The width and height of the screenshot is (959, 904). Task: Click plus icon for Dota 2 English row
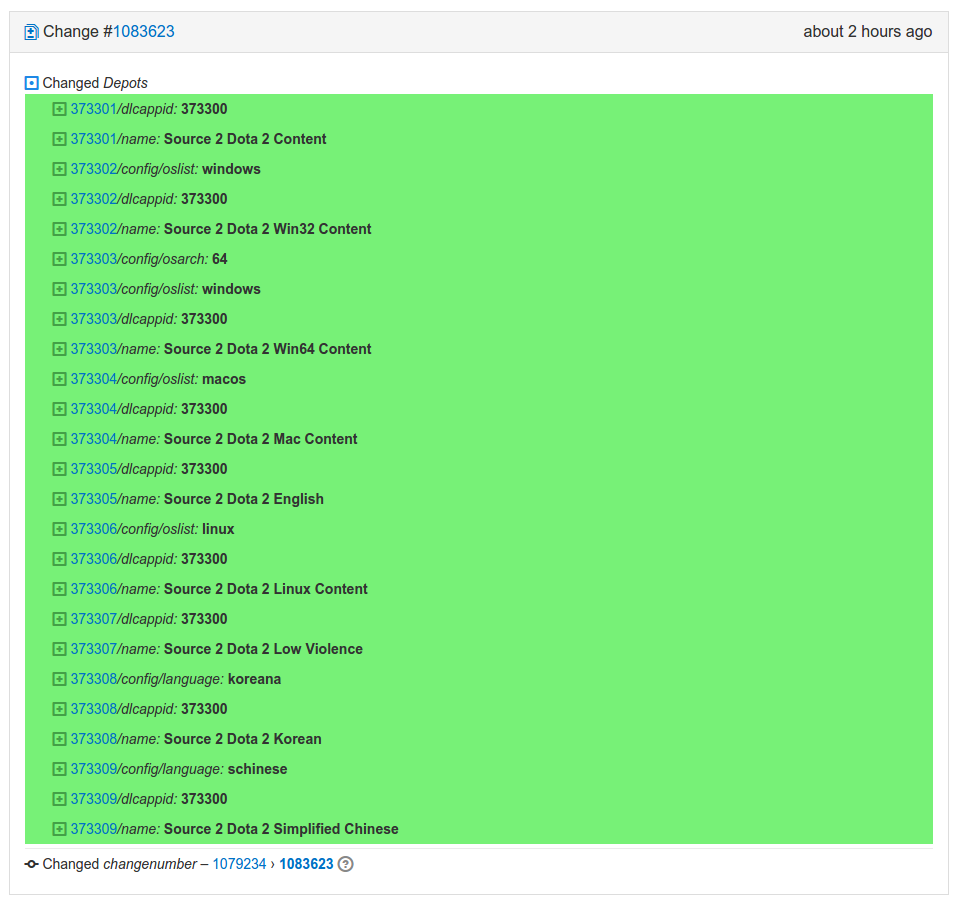(x=59, y=499)
